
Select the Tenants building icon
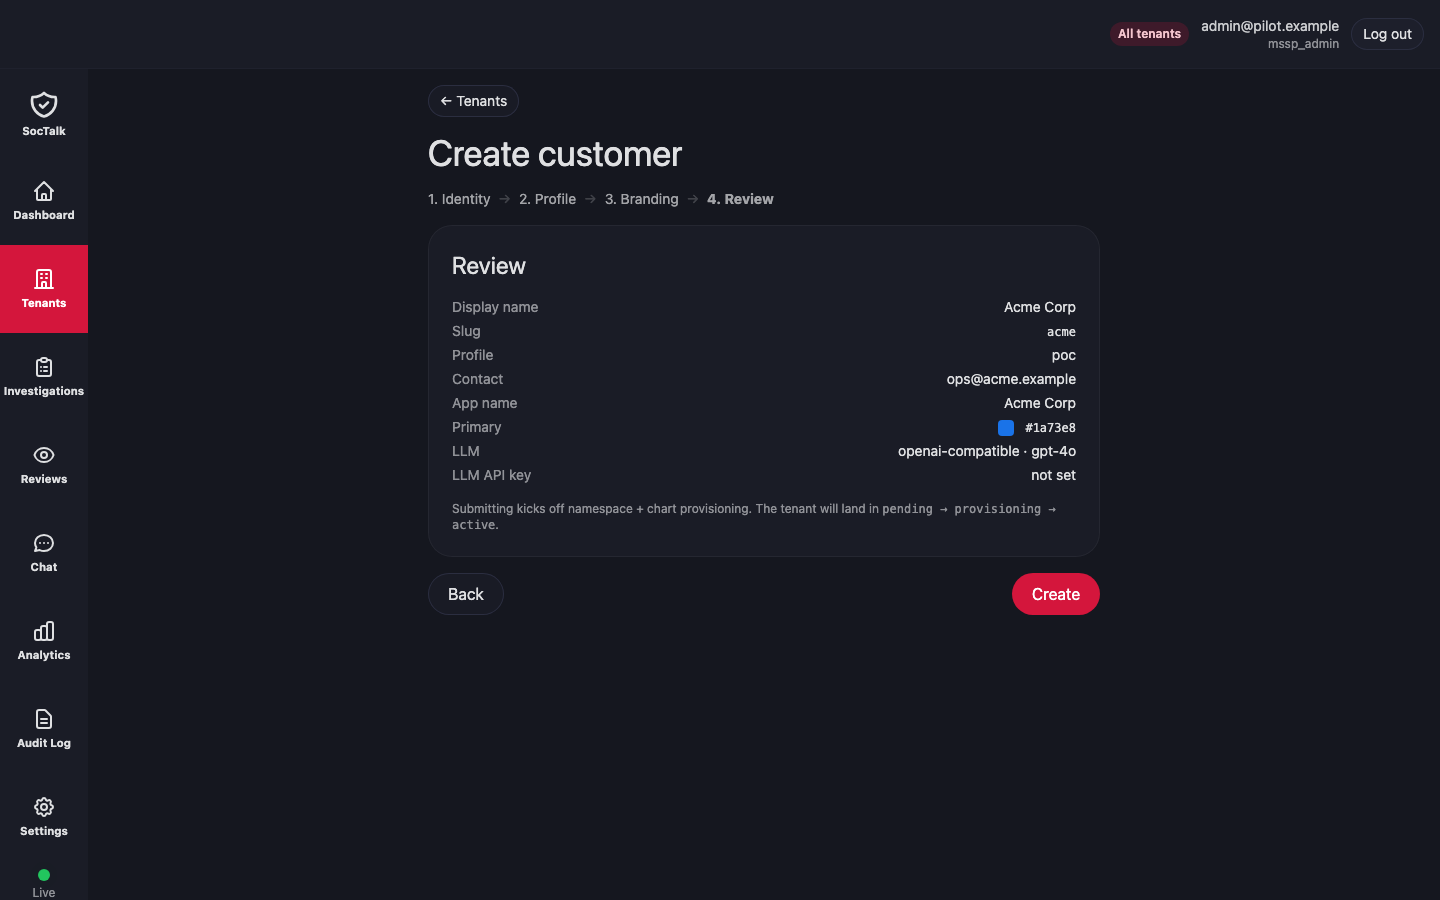click(44, 279)
